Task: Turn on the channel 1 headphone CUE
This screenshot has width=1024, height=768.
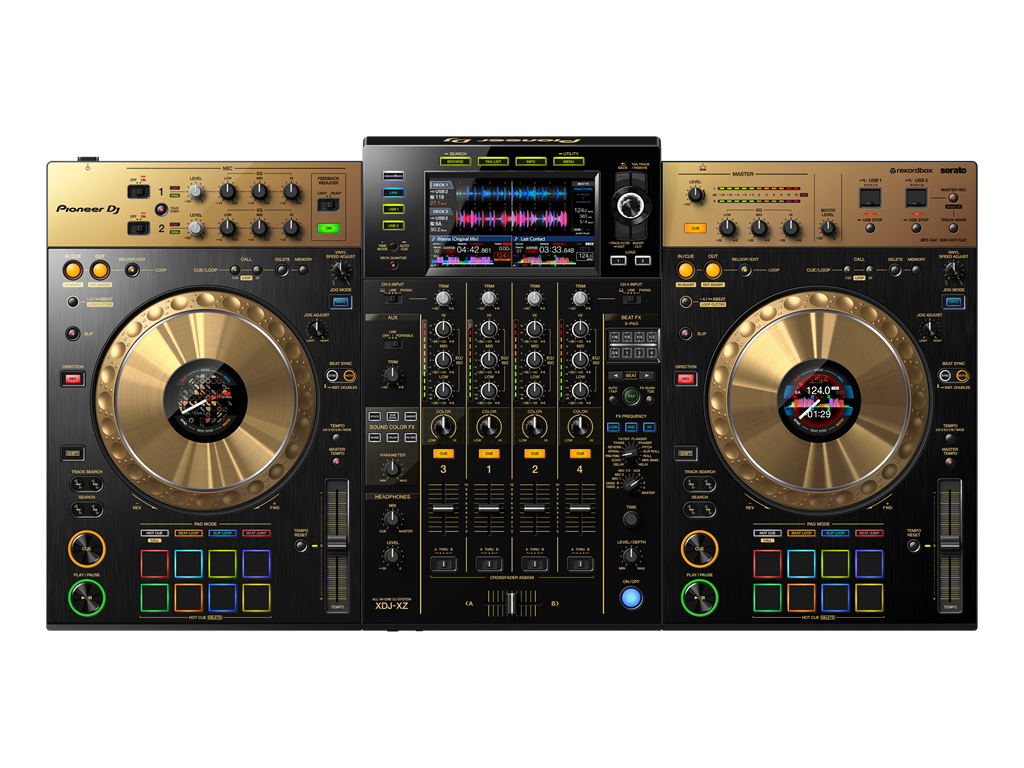Action: (489, 453)
